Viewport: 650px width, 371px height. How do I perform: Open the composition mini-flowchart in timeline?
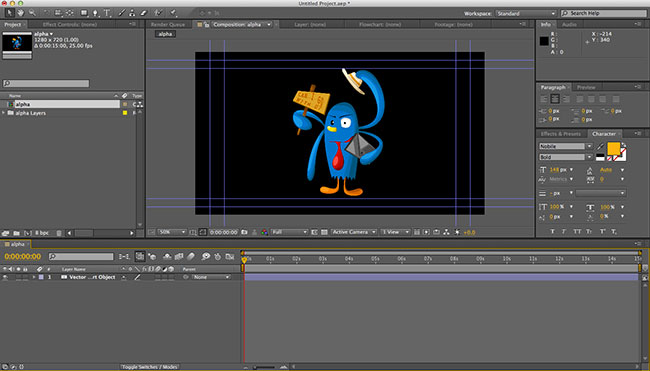tap(124, 257)
